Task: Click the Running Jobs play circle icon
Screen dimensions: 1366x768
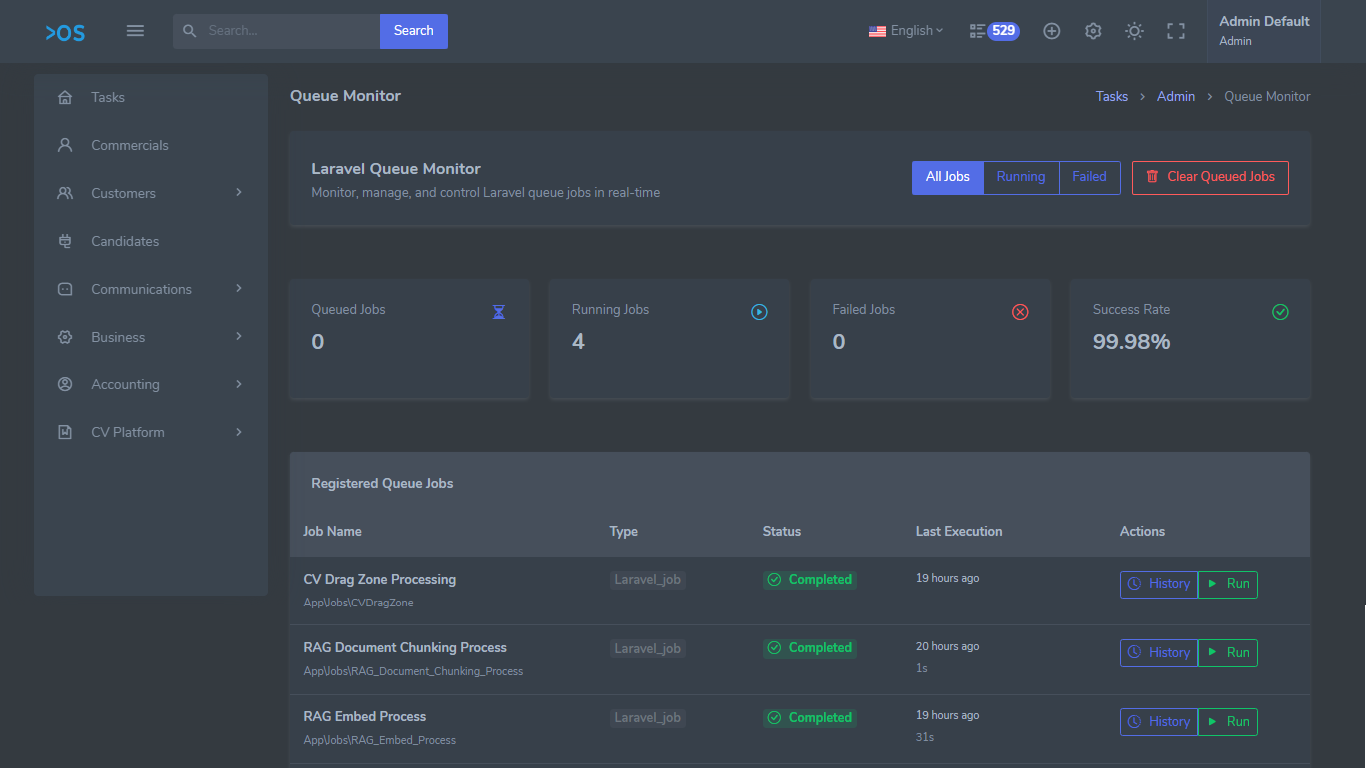Action: pos(759,312)
